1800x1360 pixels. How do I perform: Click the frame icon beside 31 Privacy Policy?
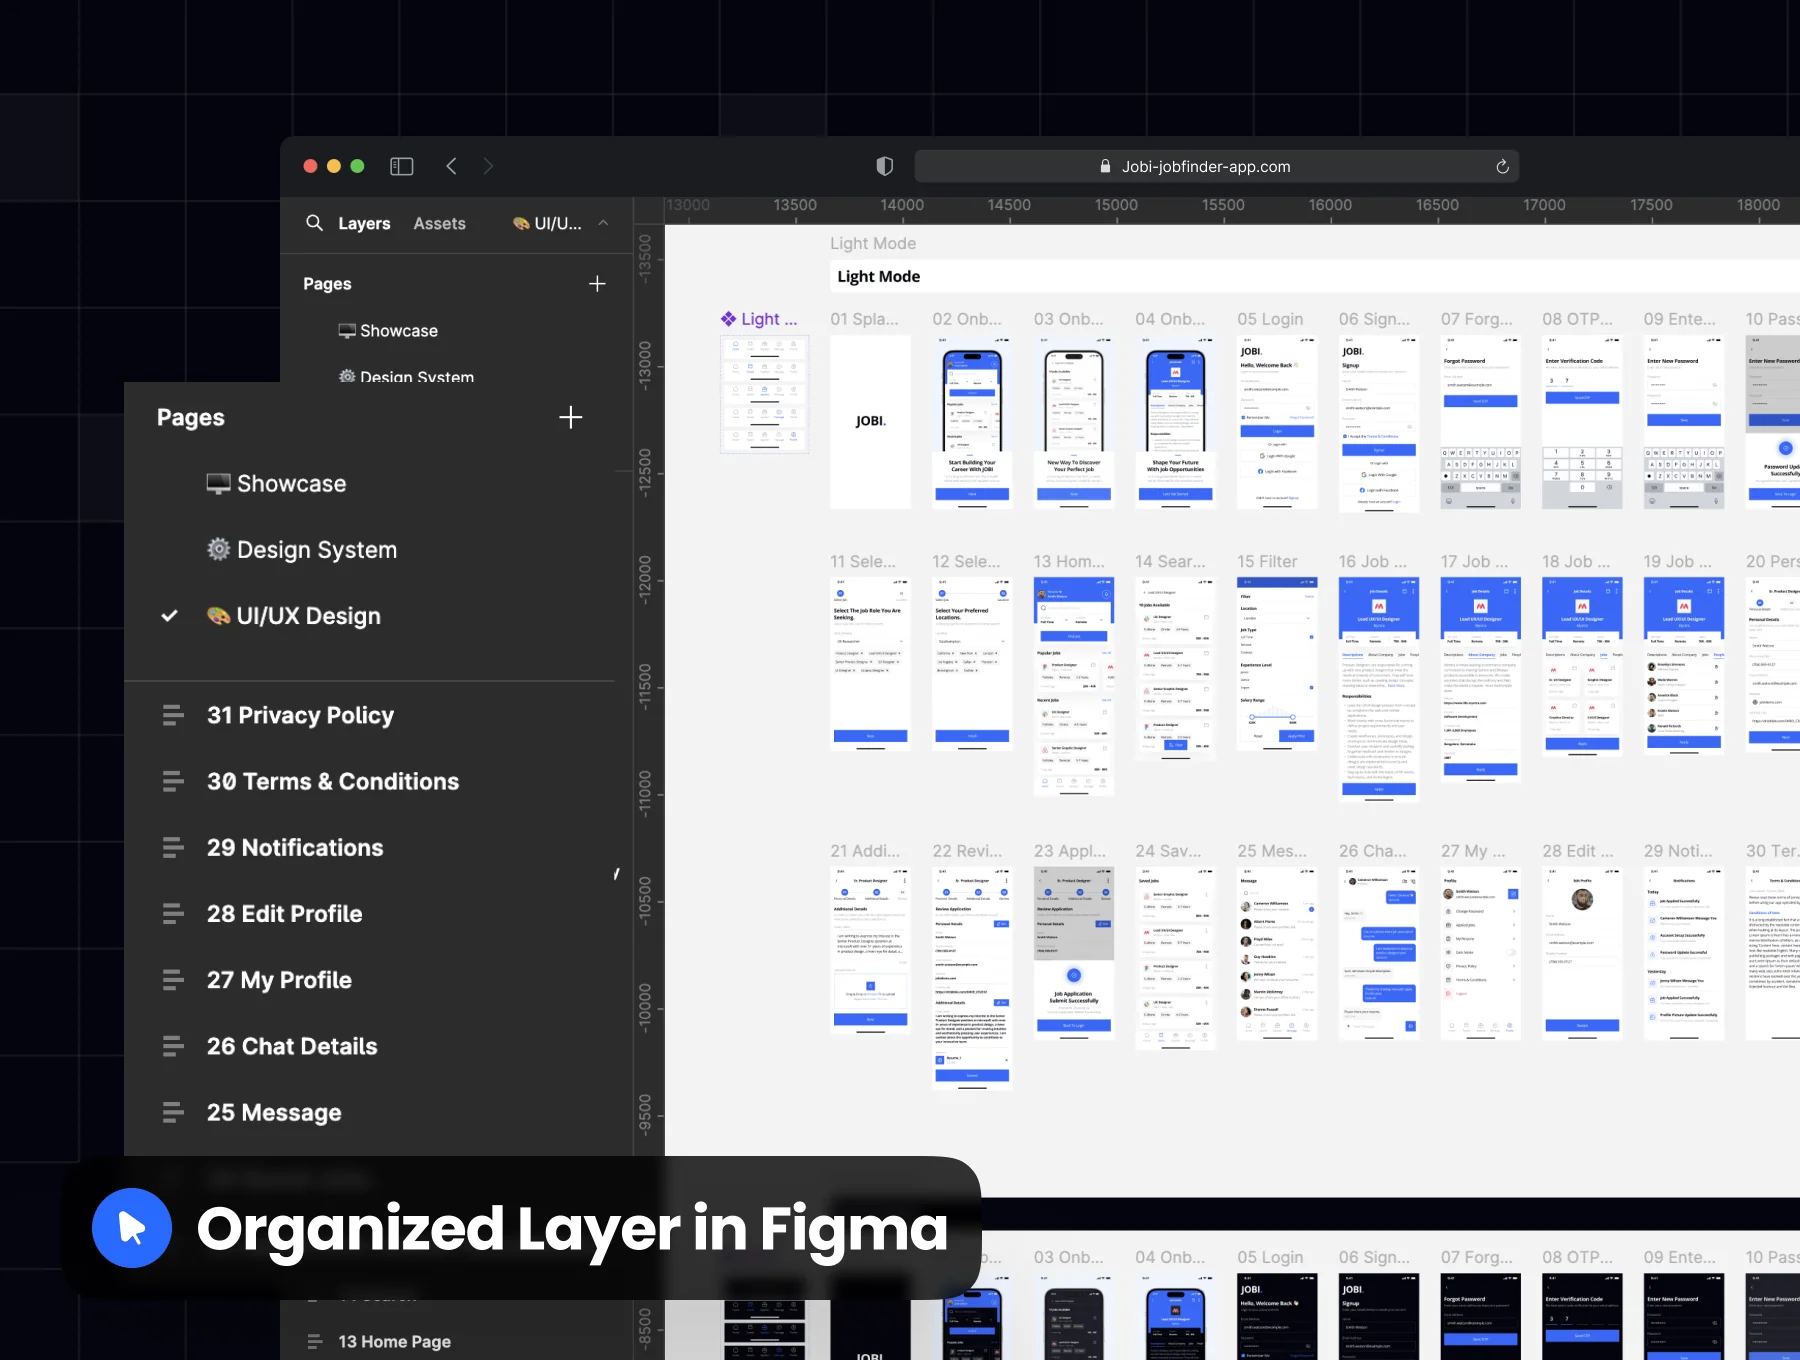173,715
